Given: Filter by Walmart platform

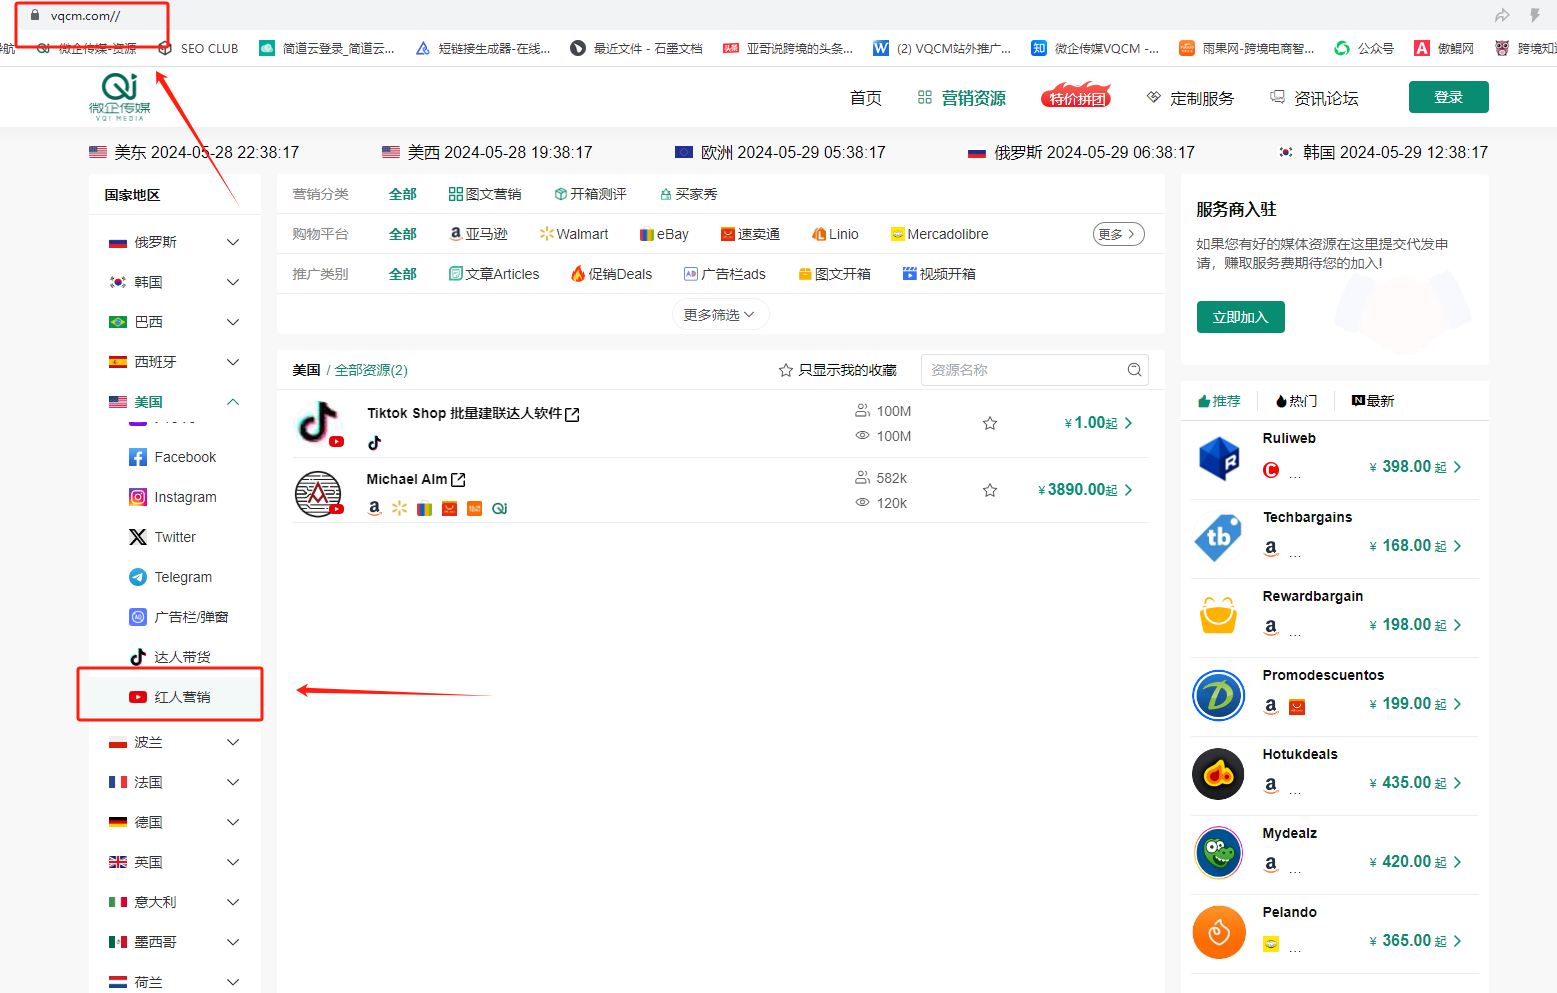Looking at the screenshot, I should tap(574, 234).
